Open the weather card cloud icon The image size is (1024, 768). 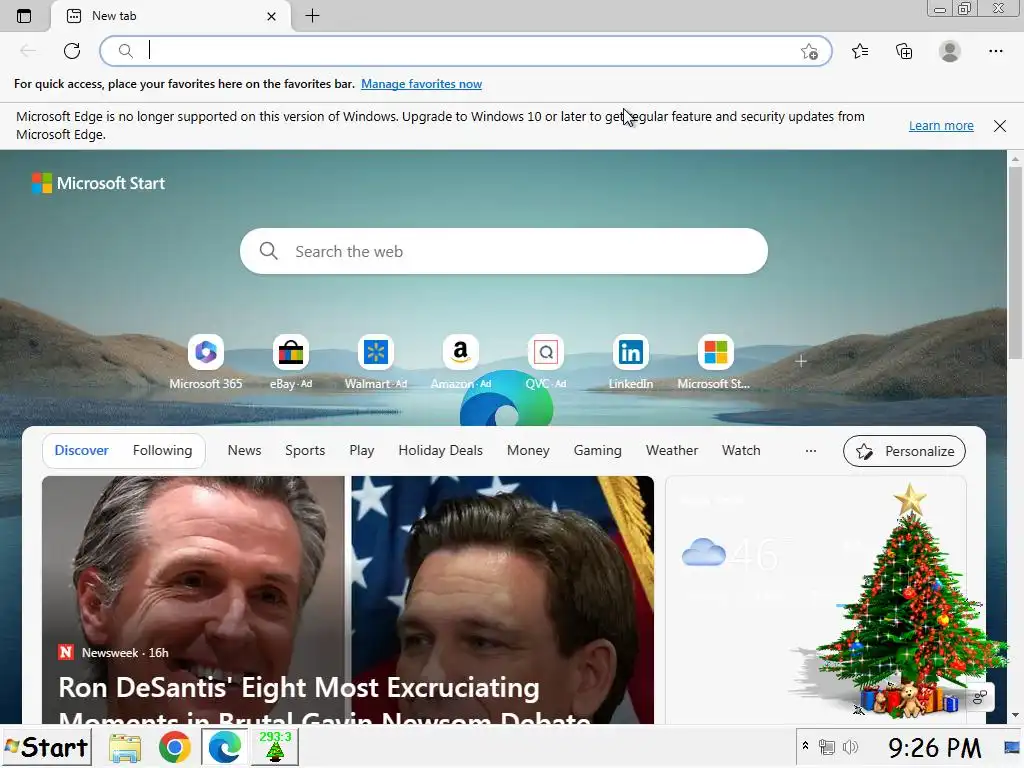pyautogui.click(x=703, y=552)
